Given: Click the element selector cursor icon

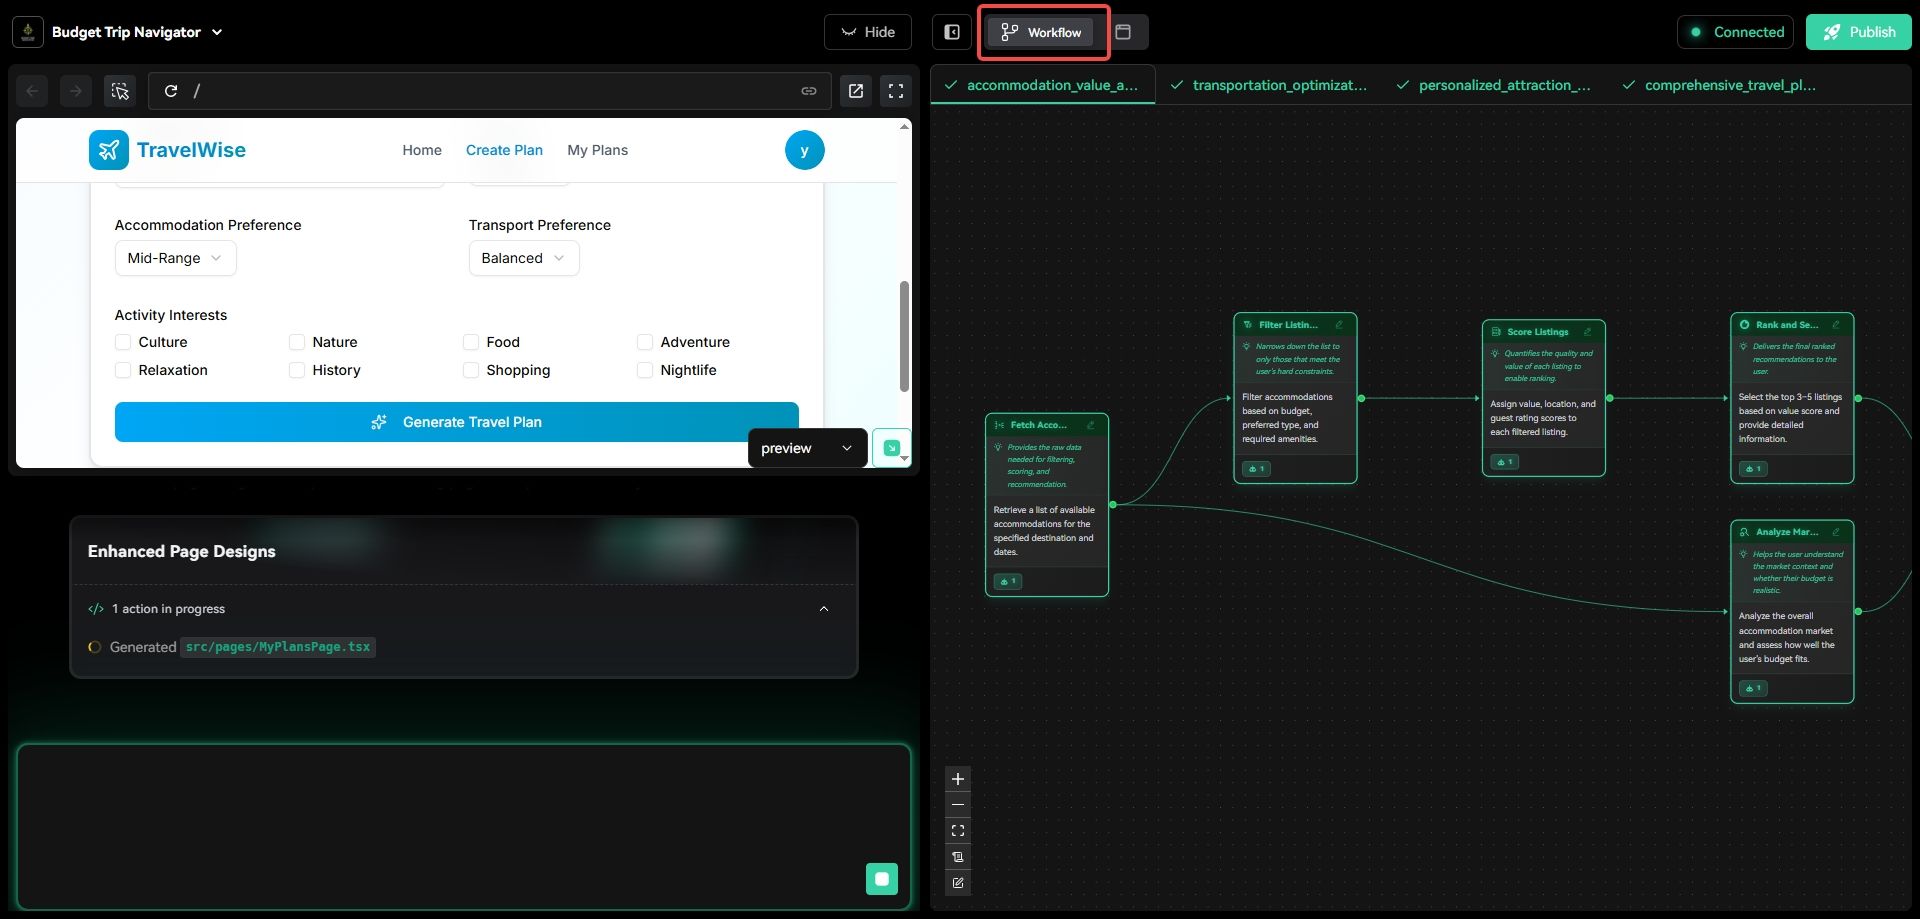Looking at the screenshot, I should point(120,91).
